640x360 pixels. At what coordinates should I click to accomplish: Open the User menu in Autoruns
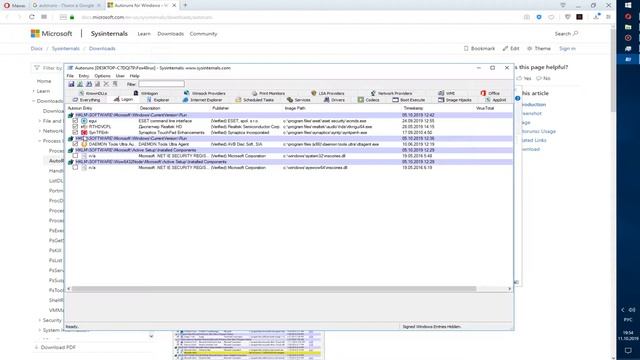[x=120, y=76]
